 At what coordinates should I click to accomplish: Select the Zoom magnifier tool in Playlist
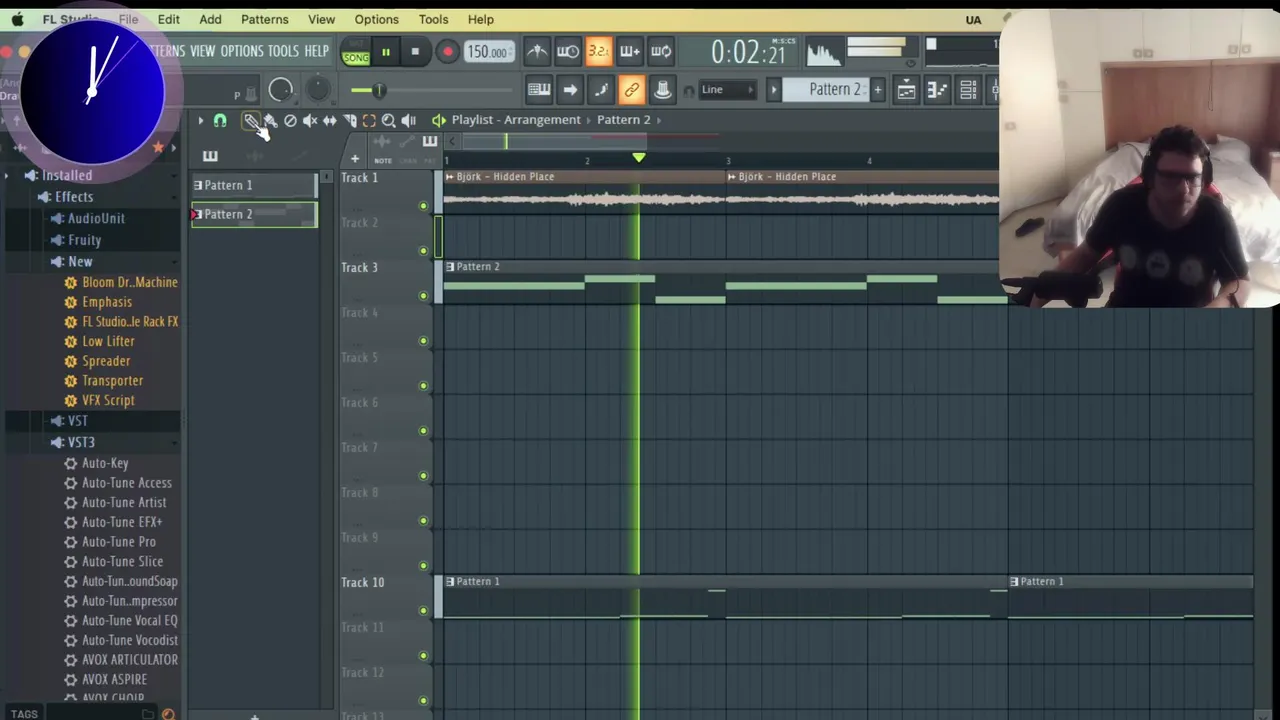(x=389, y=120)
